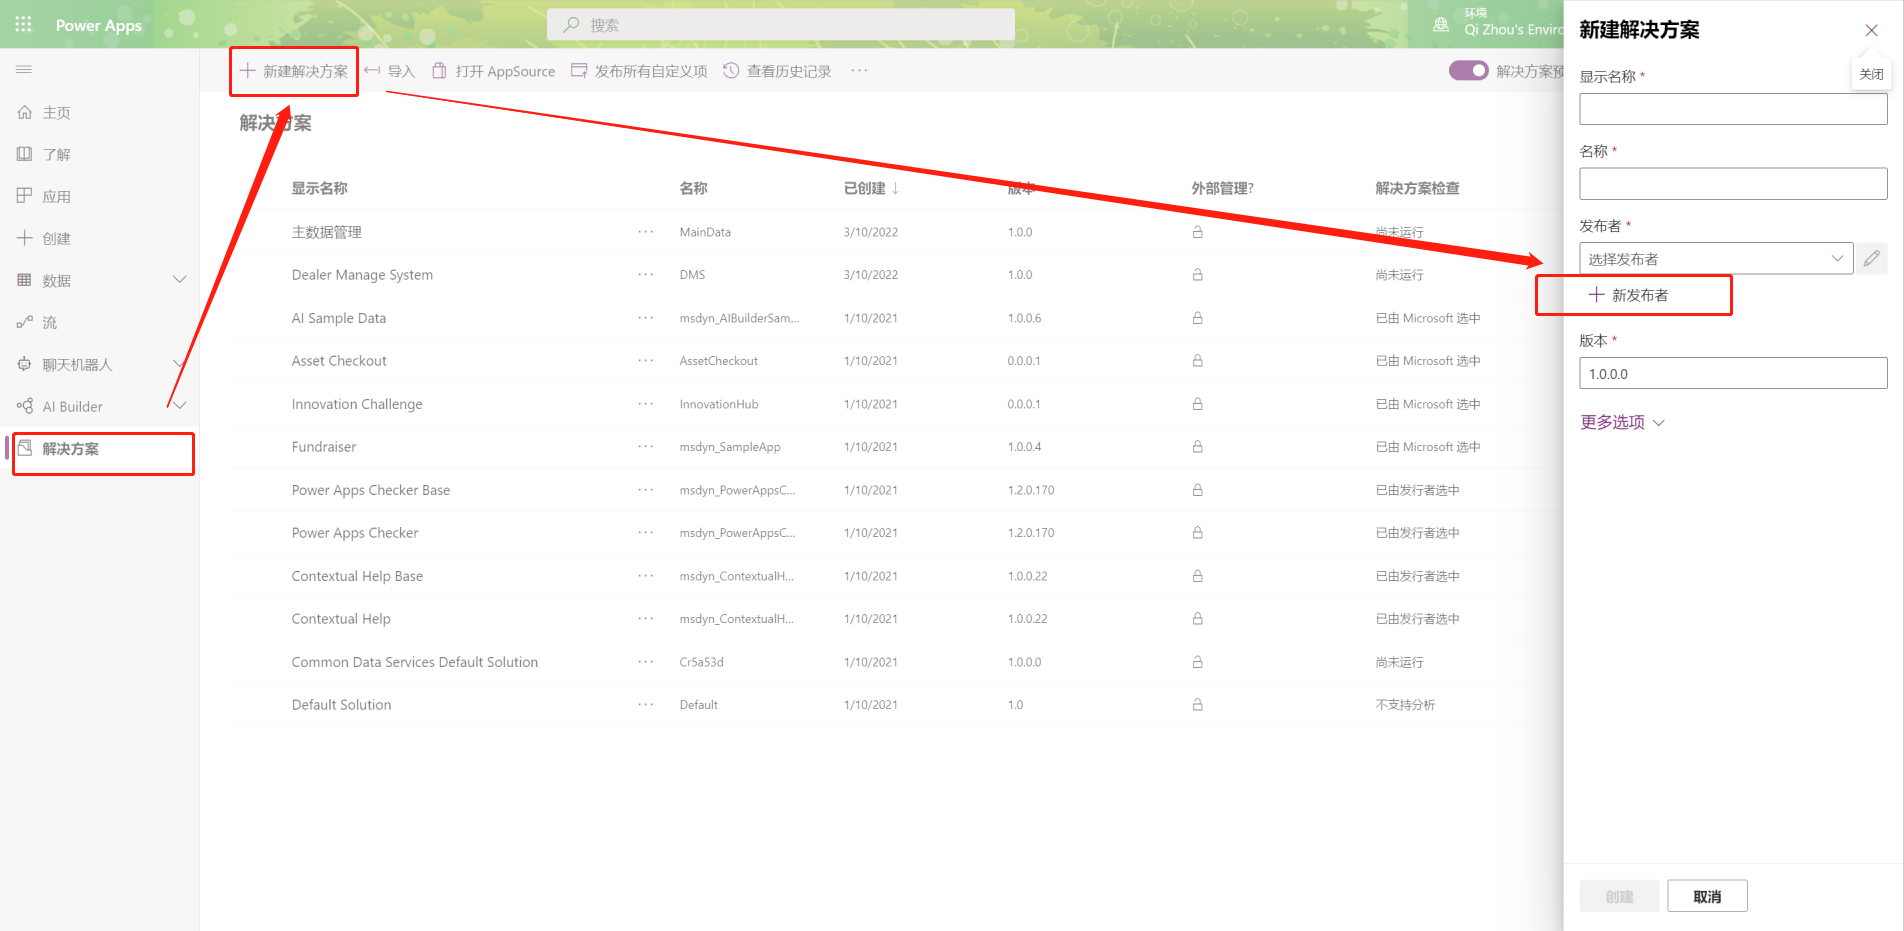Expand the AI Builder sidebar chevron
This screenshot has height=931, width=1904.
click(x=180, y=406)
